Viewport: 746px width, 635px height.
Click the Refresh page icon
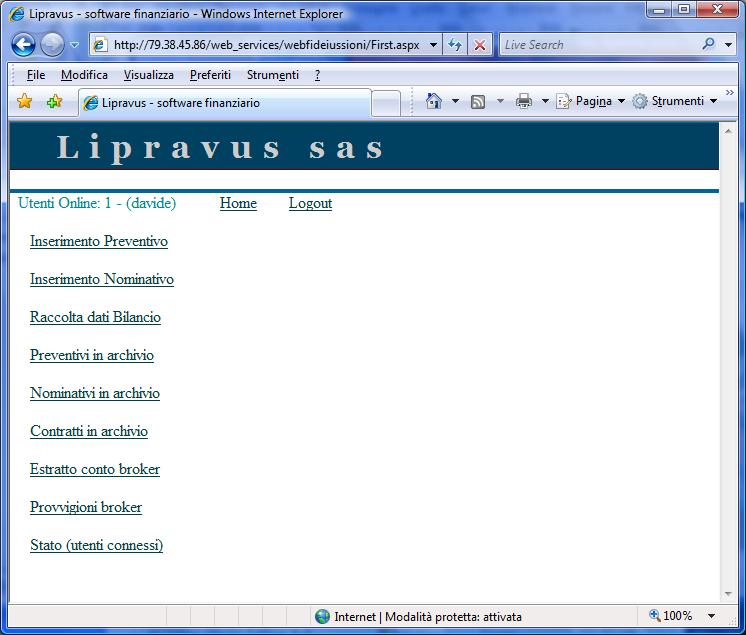455,45
